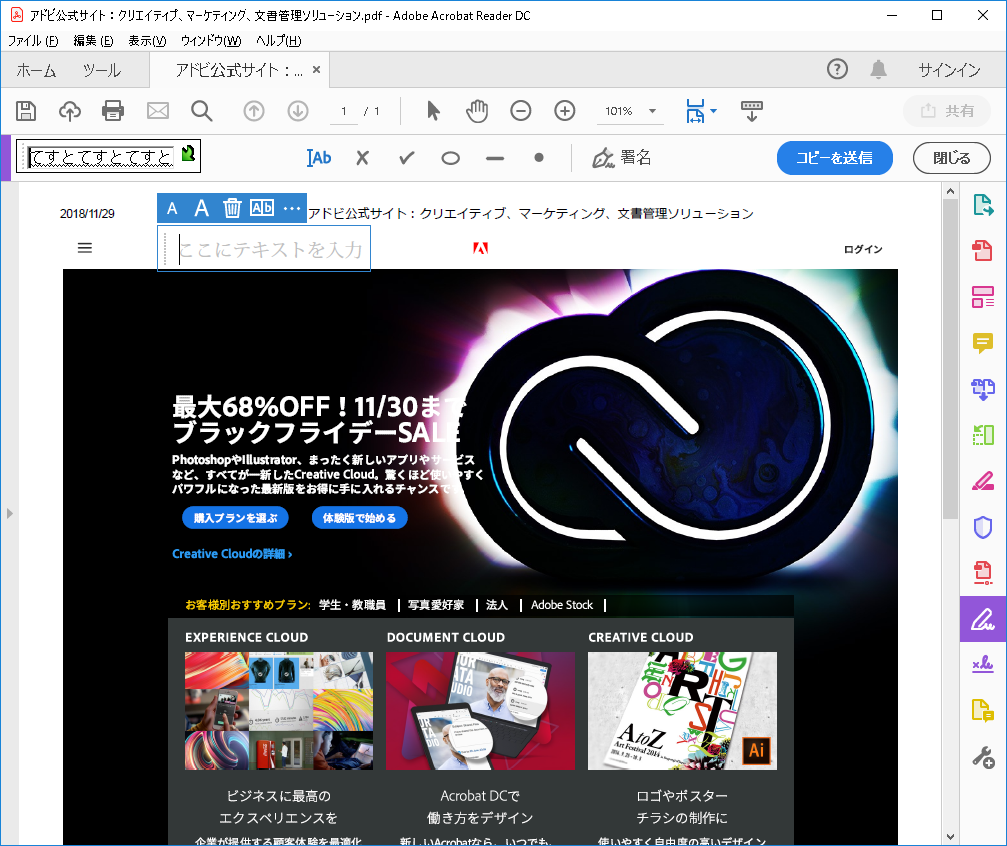This screenshot has width=1007, height=846.
Task: Click 購入プランを選ぶ button in the page
Action: [236, 518]
